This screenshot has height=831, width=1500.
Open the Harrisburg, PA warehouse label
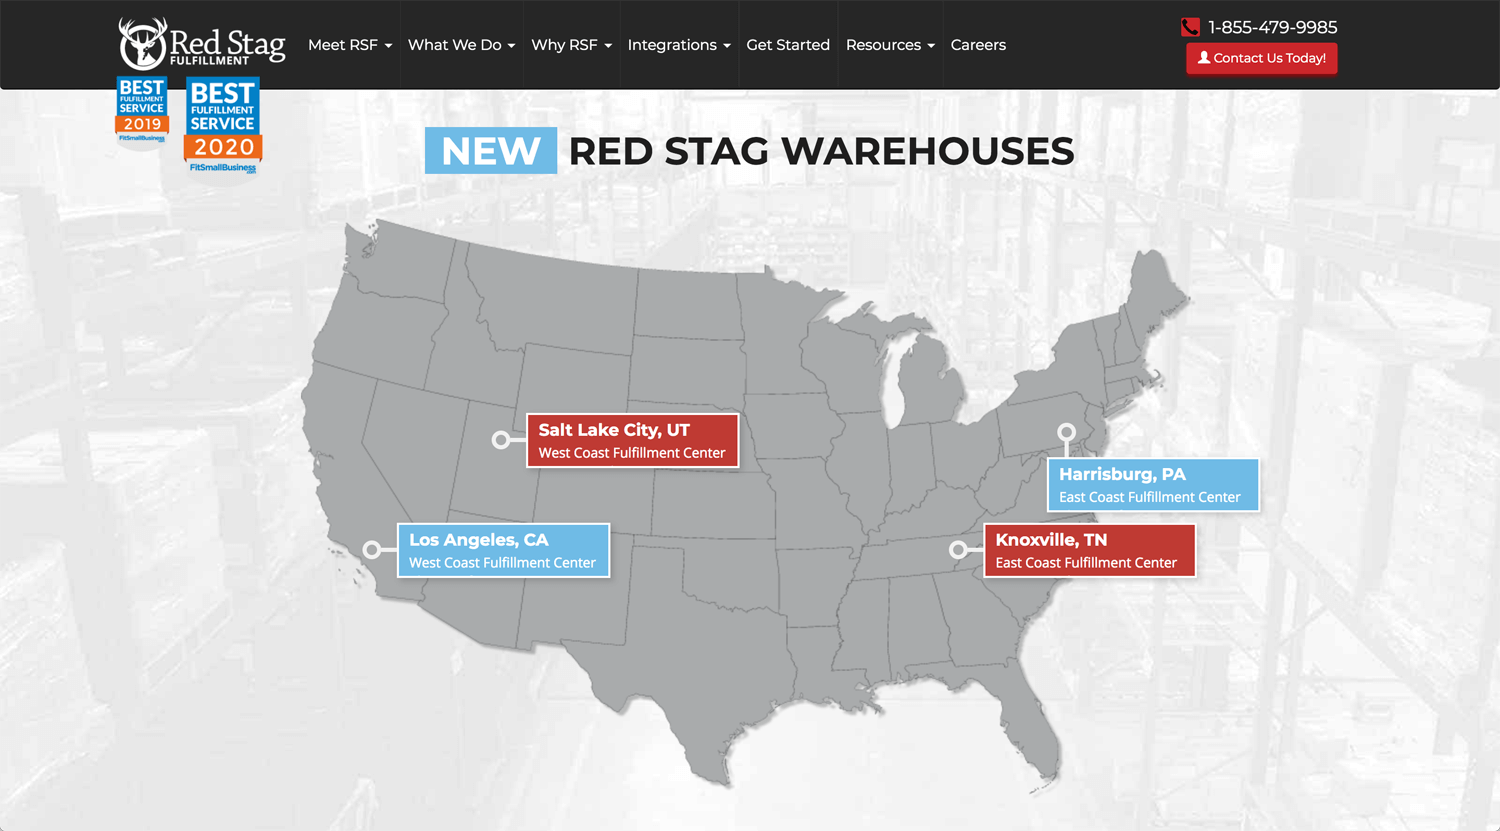1153,485
